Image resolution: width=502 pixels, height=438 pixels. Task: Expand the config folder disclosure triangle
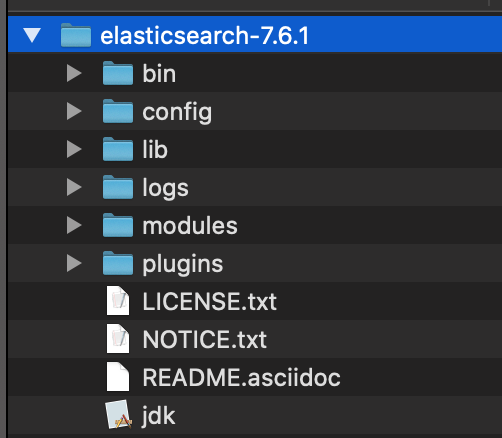[x=74, y=111]
